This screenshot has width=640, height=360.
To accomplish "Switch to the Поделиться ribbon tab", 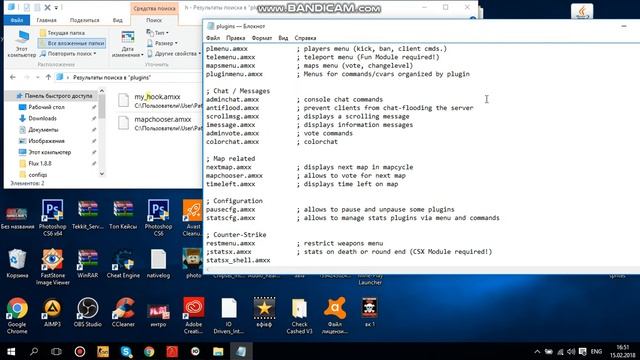I will pyautogui.click(x=84, y=20).
